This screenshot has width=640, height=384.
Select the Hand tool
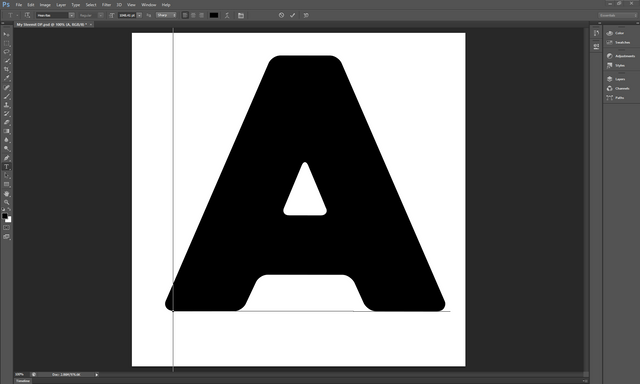pyautogui.click(x=6, y=194)
